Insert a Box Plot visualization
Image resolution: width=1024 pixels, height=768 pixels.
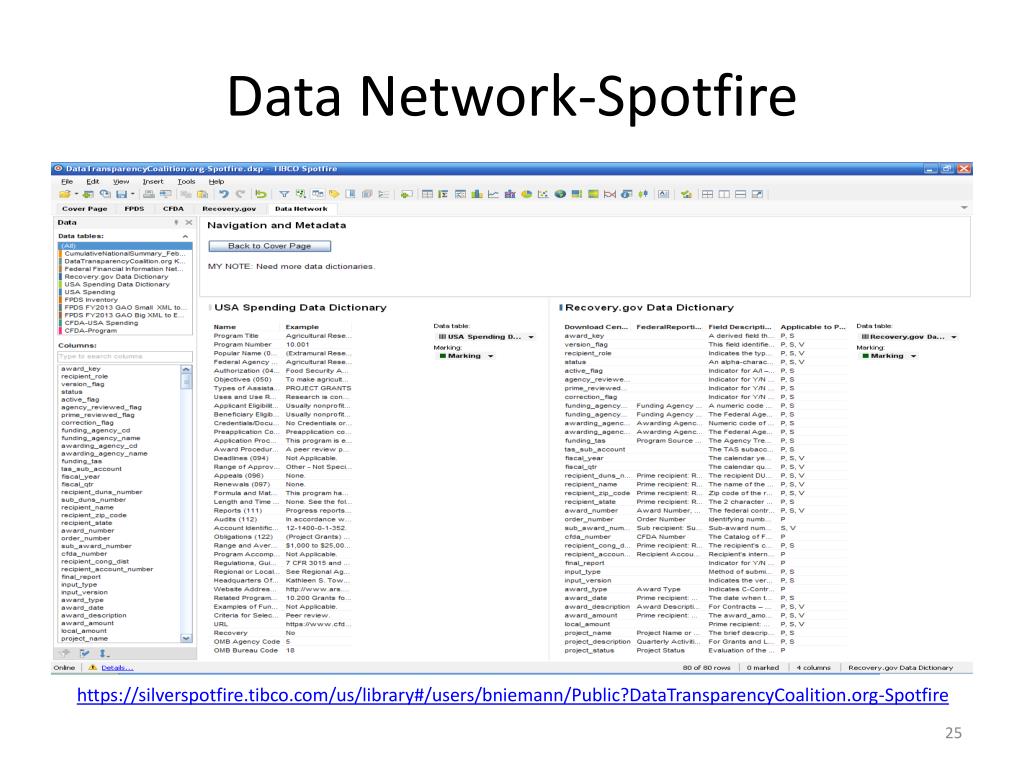(x=643, y=194)
